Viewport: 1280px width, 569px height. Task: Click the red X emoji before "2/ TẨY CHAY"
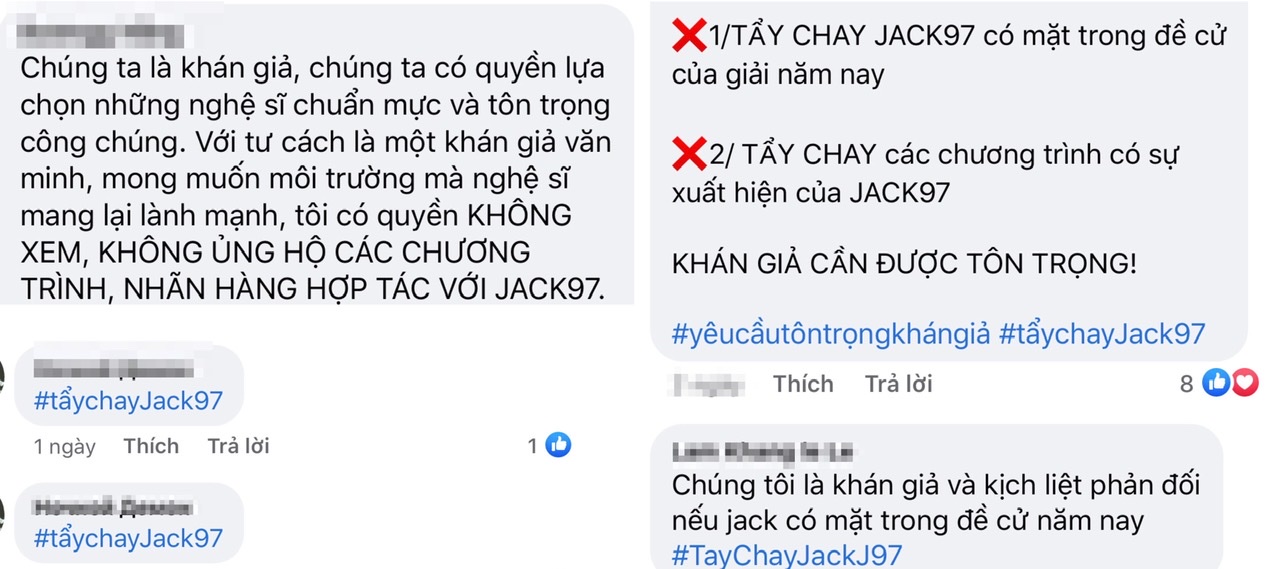click(688, 154)
